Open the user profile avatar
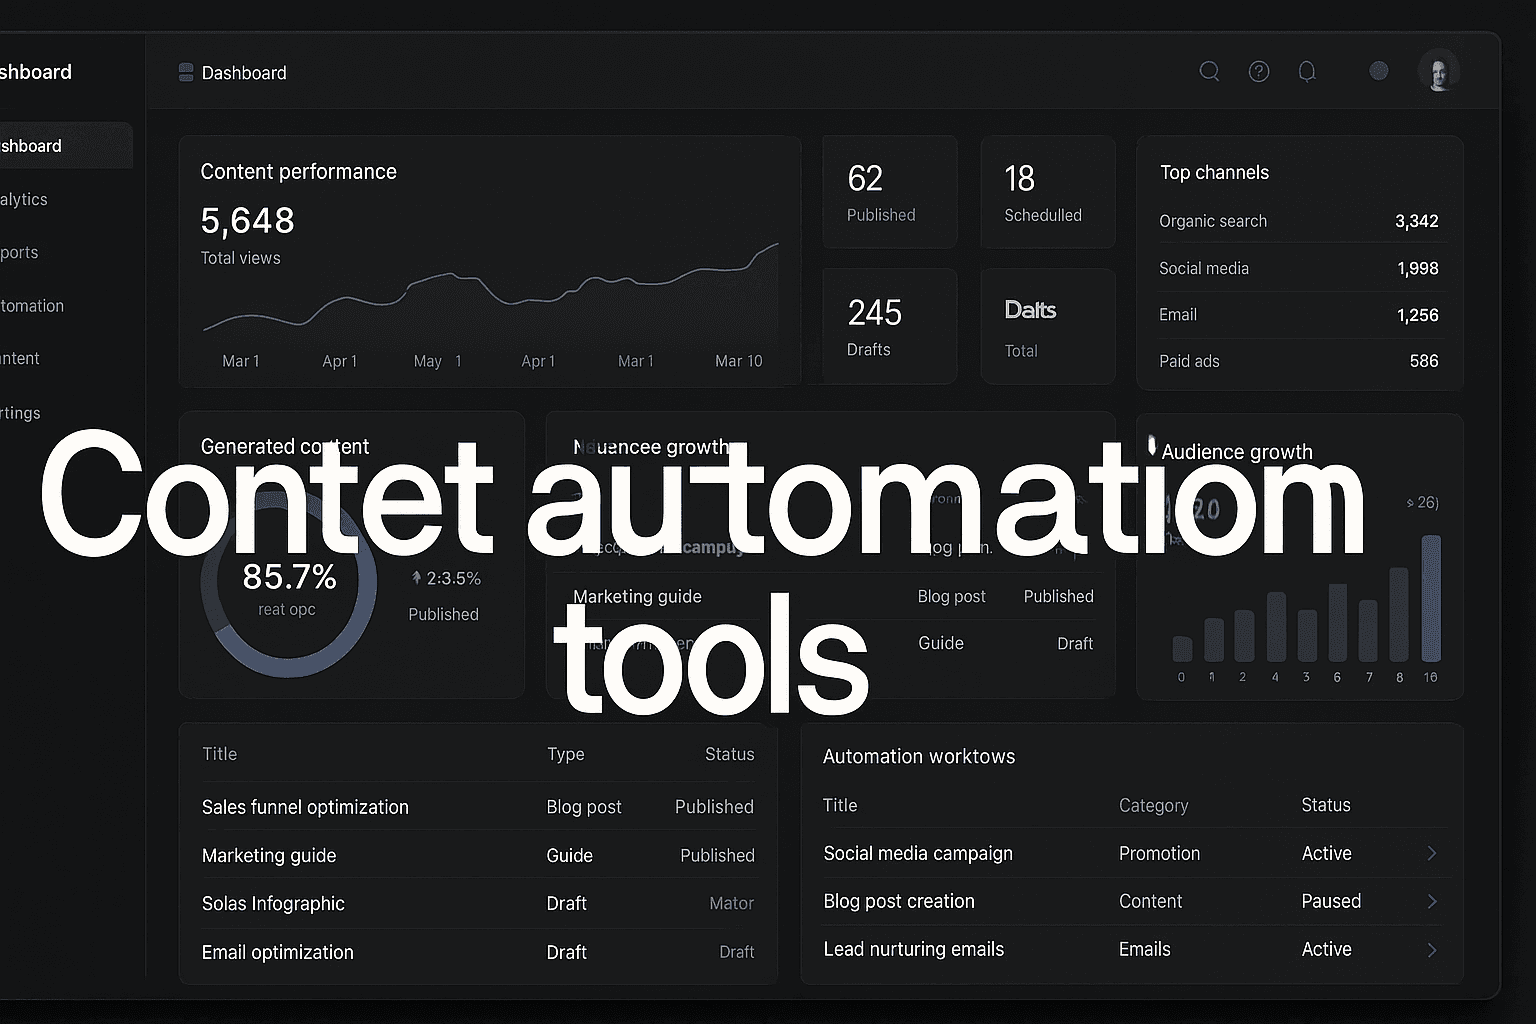Screen dimensions: 1536x1024 [1438, 70]
